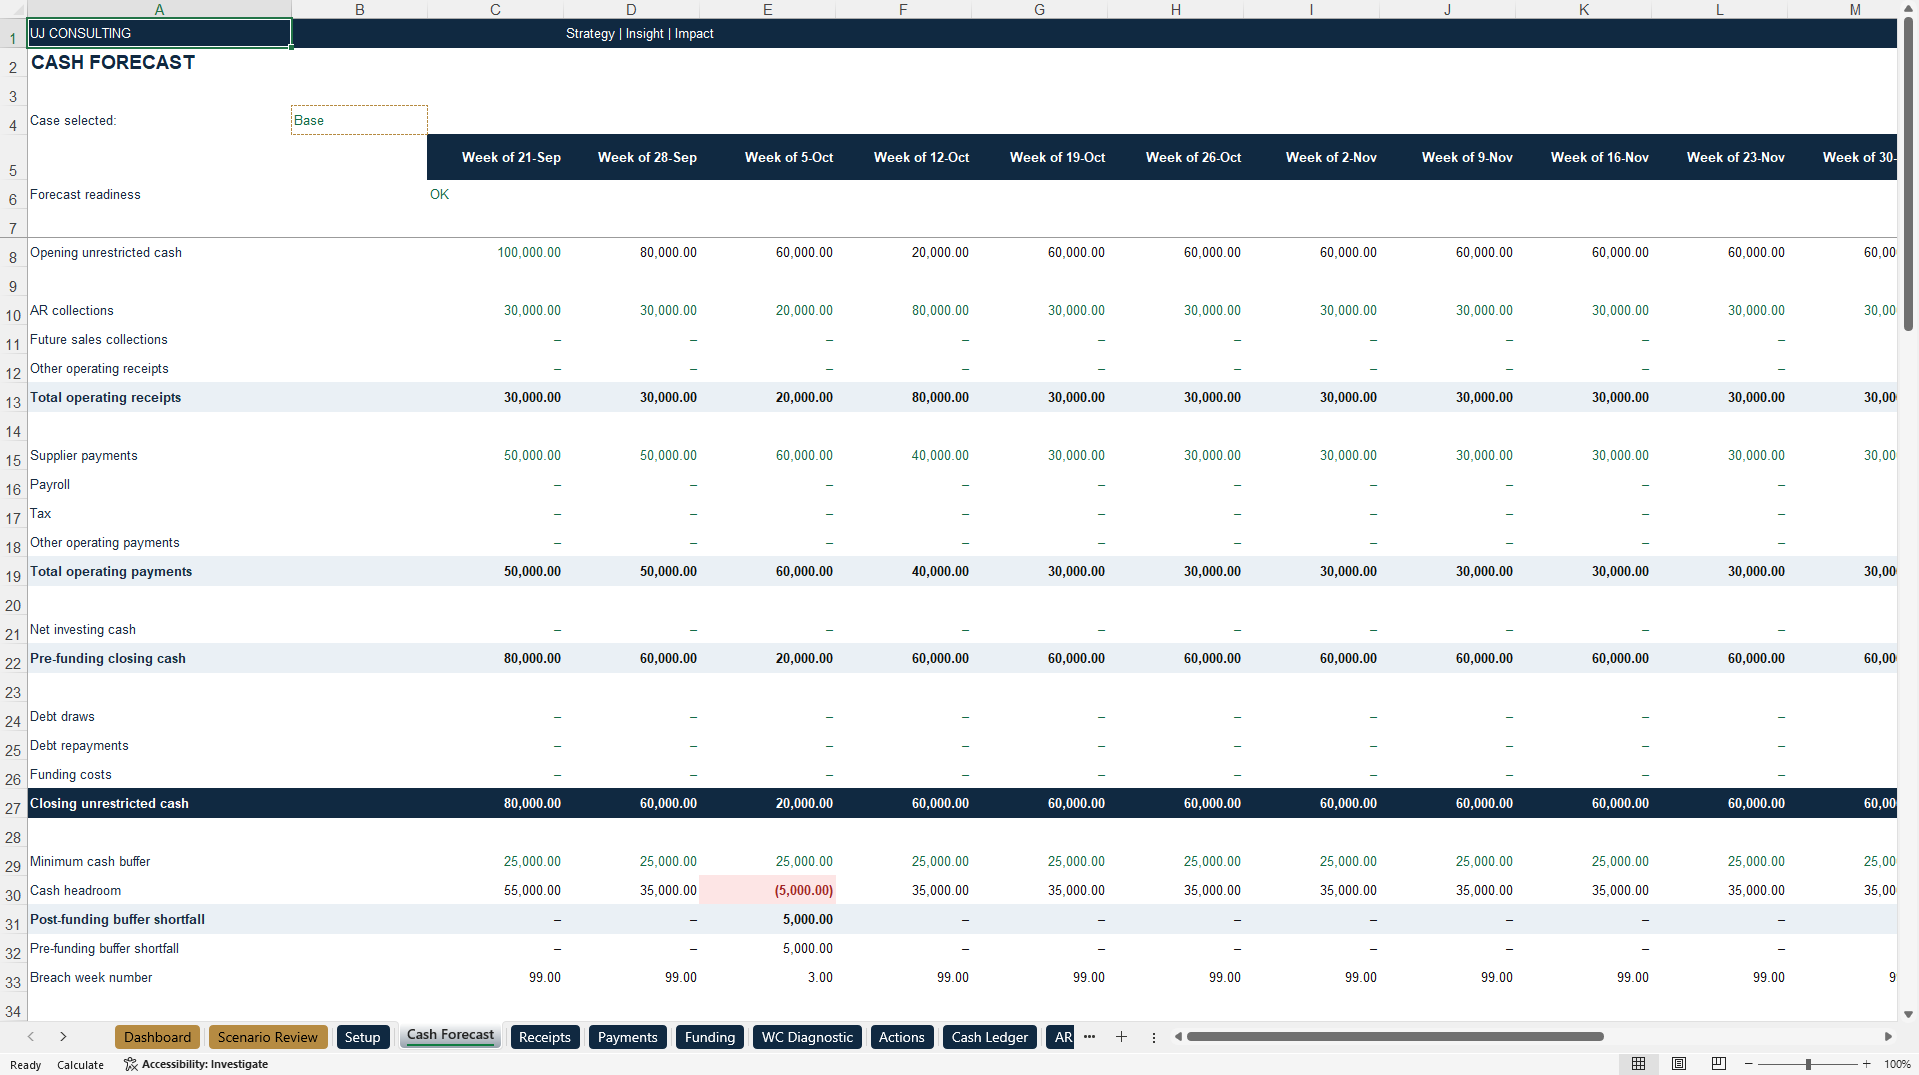Screen dimensions: 1919x1075
Task: Click opening cash 100,000.00 cell
Action: pyautogui.click(x=495, y=252)
